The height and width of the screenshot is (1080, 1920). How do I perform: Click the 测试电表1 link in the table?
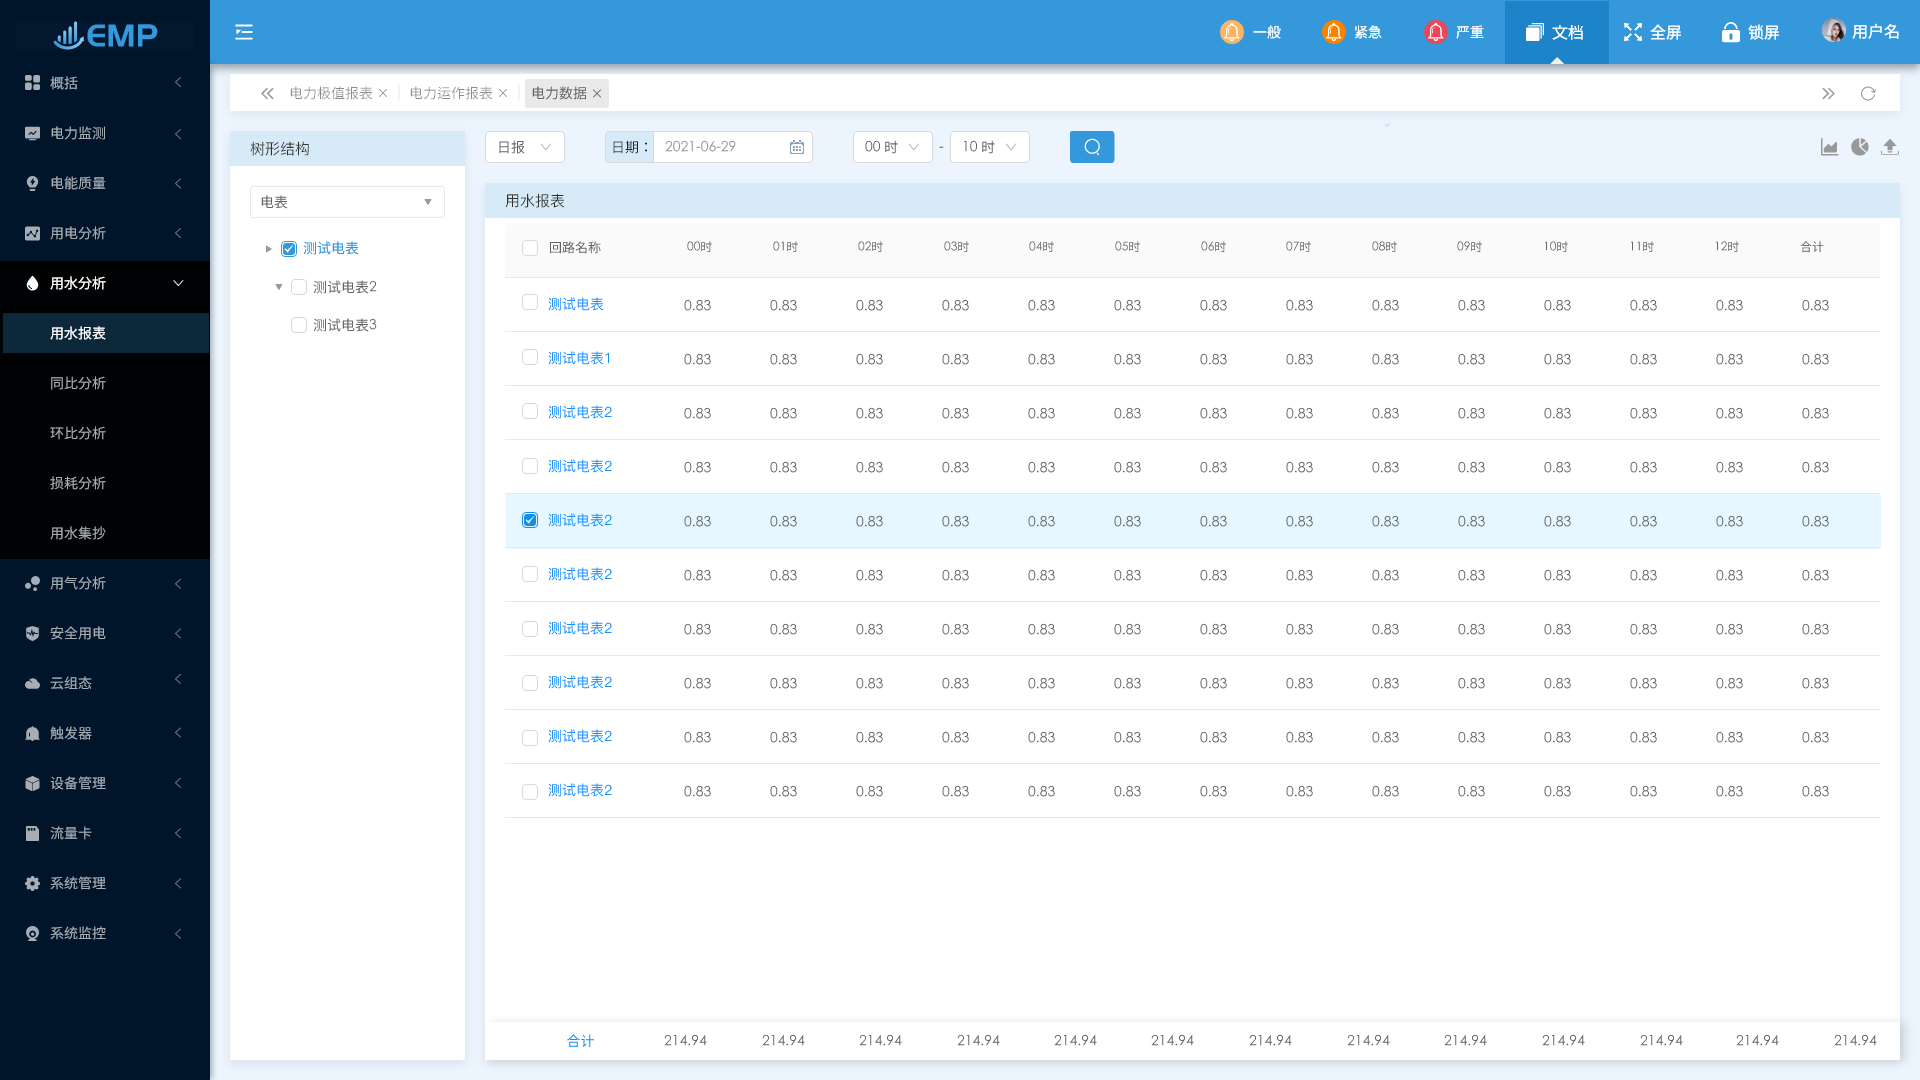(x=579, y=358)
